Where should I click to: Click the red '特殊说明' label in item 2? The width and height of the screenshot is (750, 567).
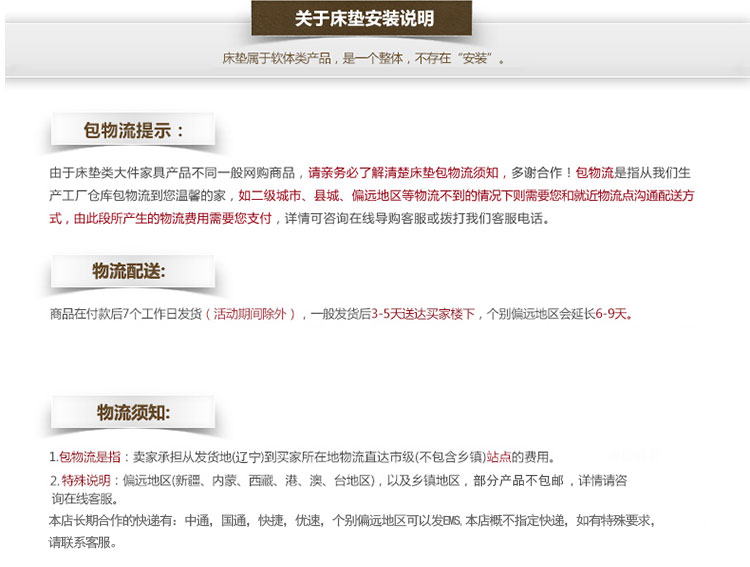88,480
